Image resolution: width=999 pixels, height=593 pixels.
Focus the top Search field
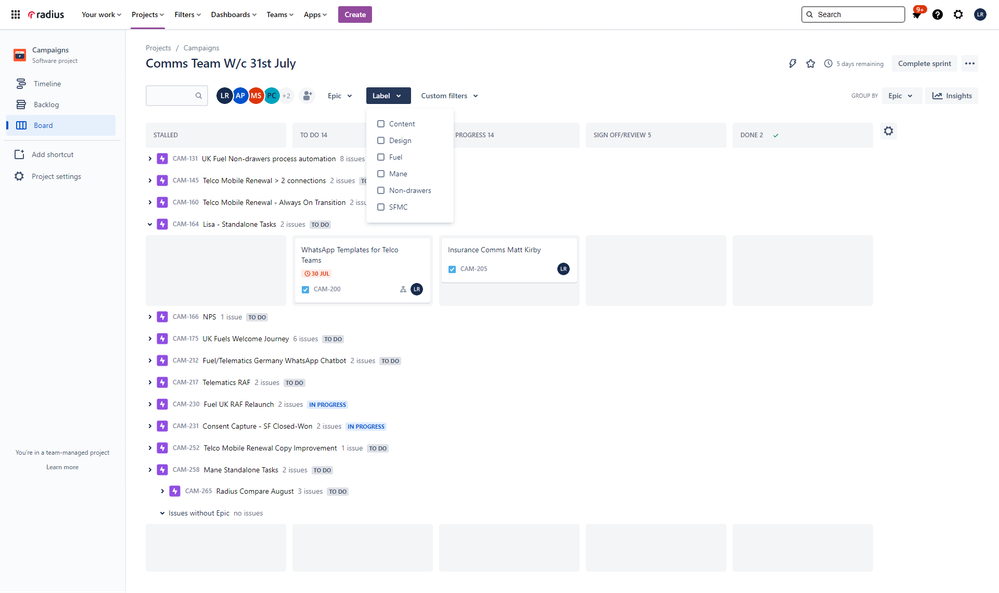click(x=853, y=14)
